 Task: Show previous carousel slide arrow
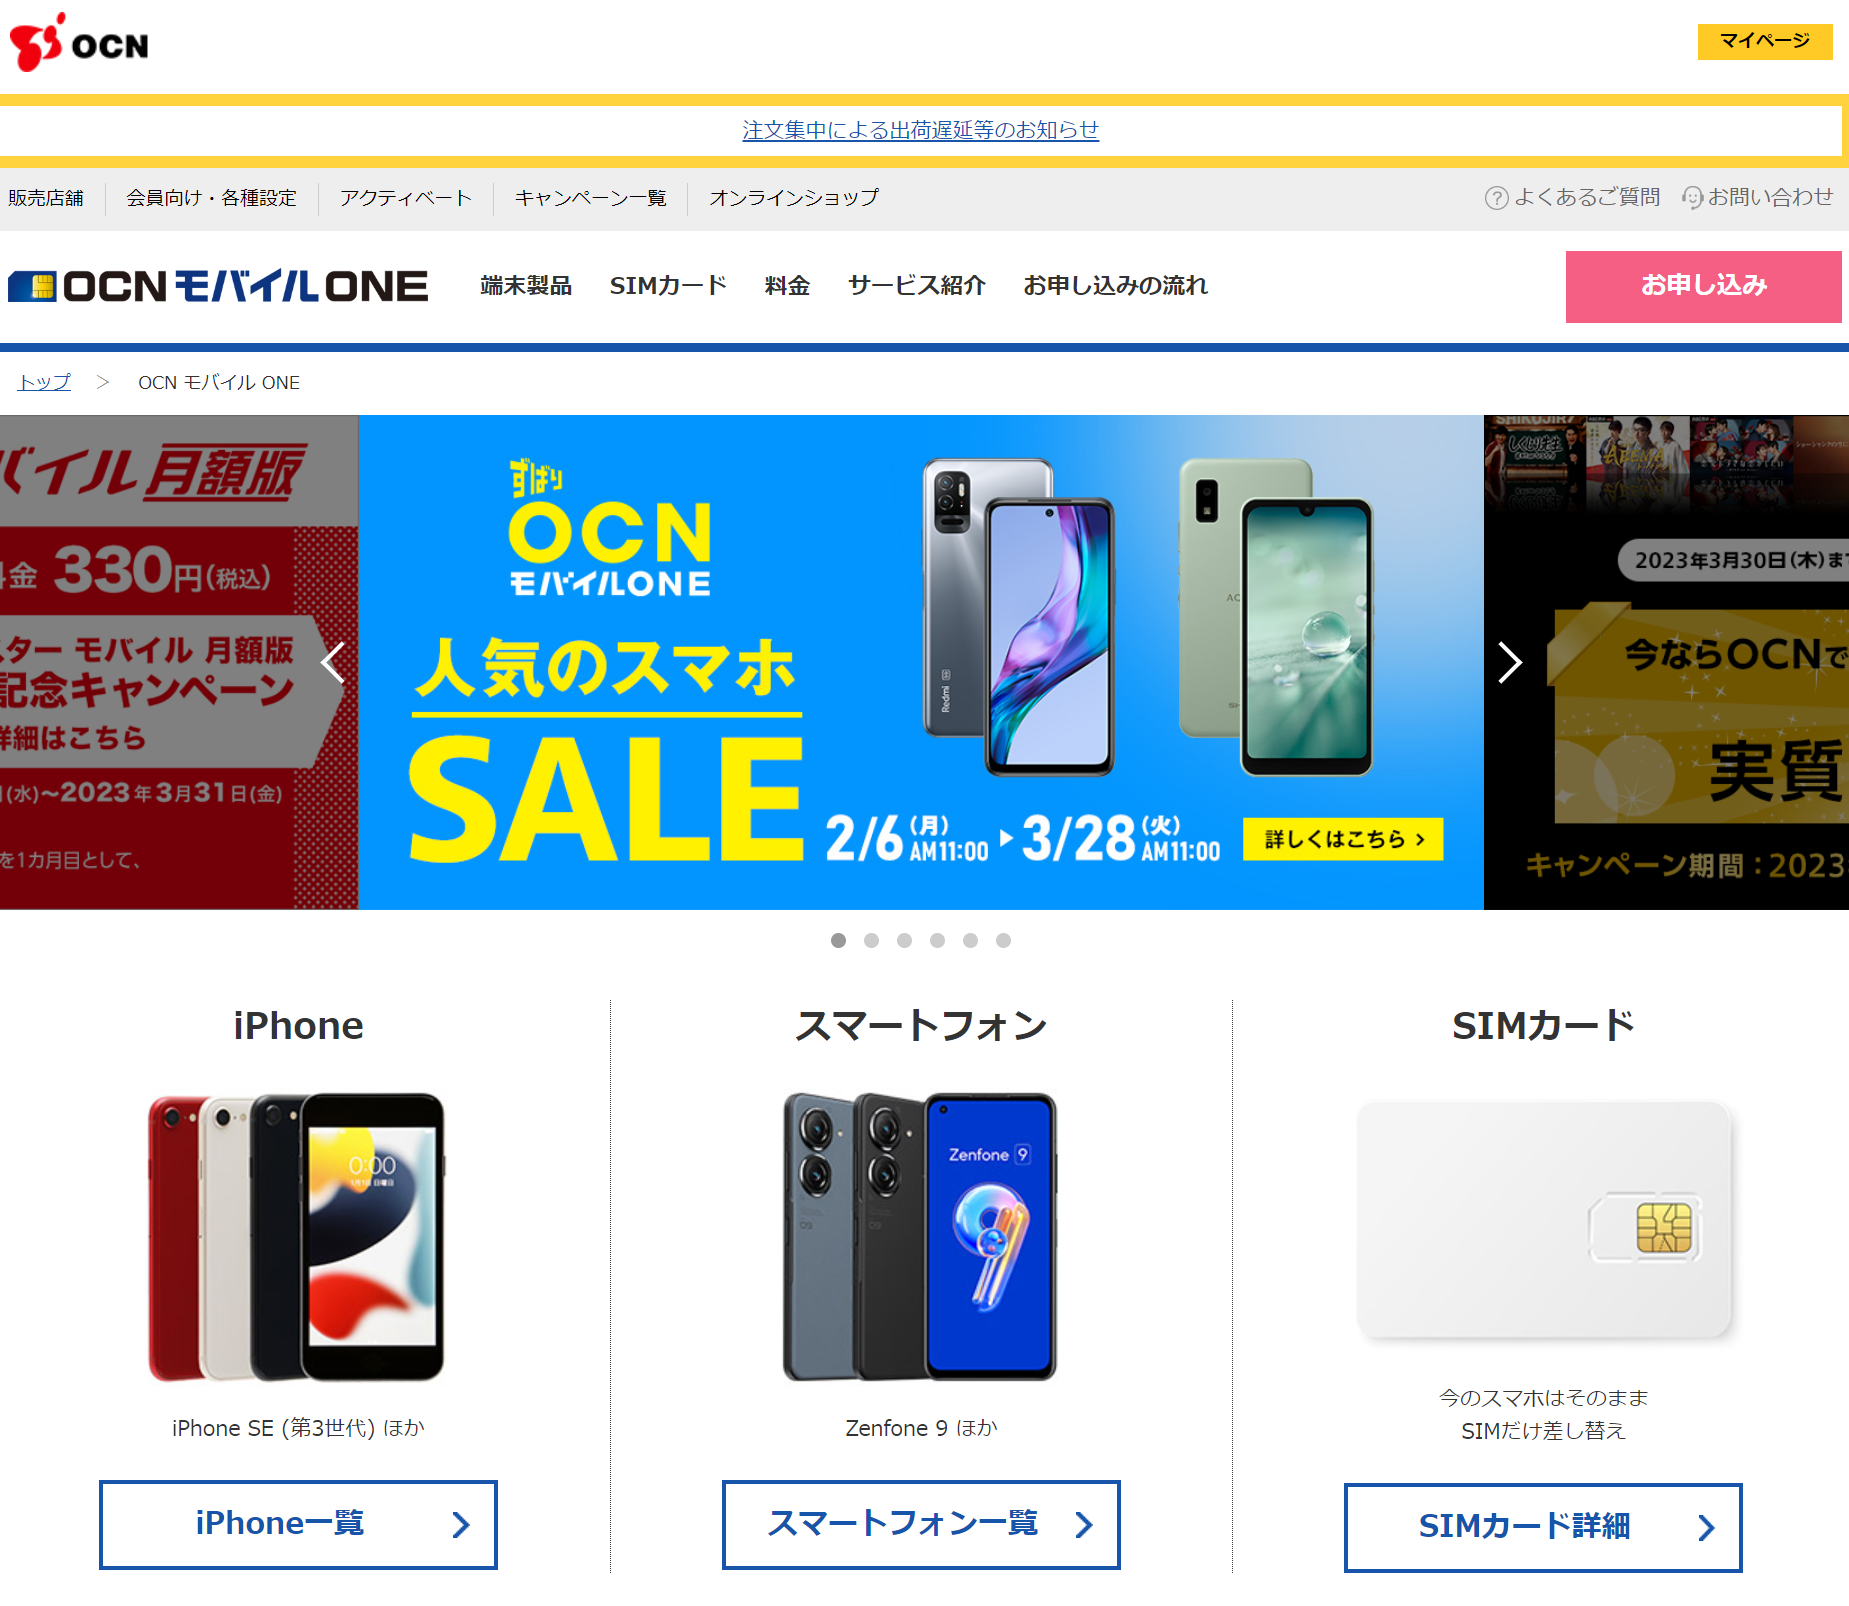coord(333,662)
